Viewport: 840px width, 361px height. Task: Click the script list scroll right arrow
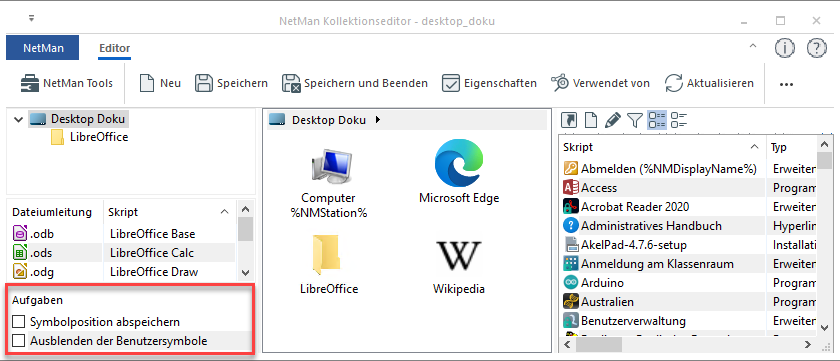(808, 344)
